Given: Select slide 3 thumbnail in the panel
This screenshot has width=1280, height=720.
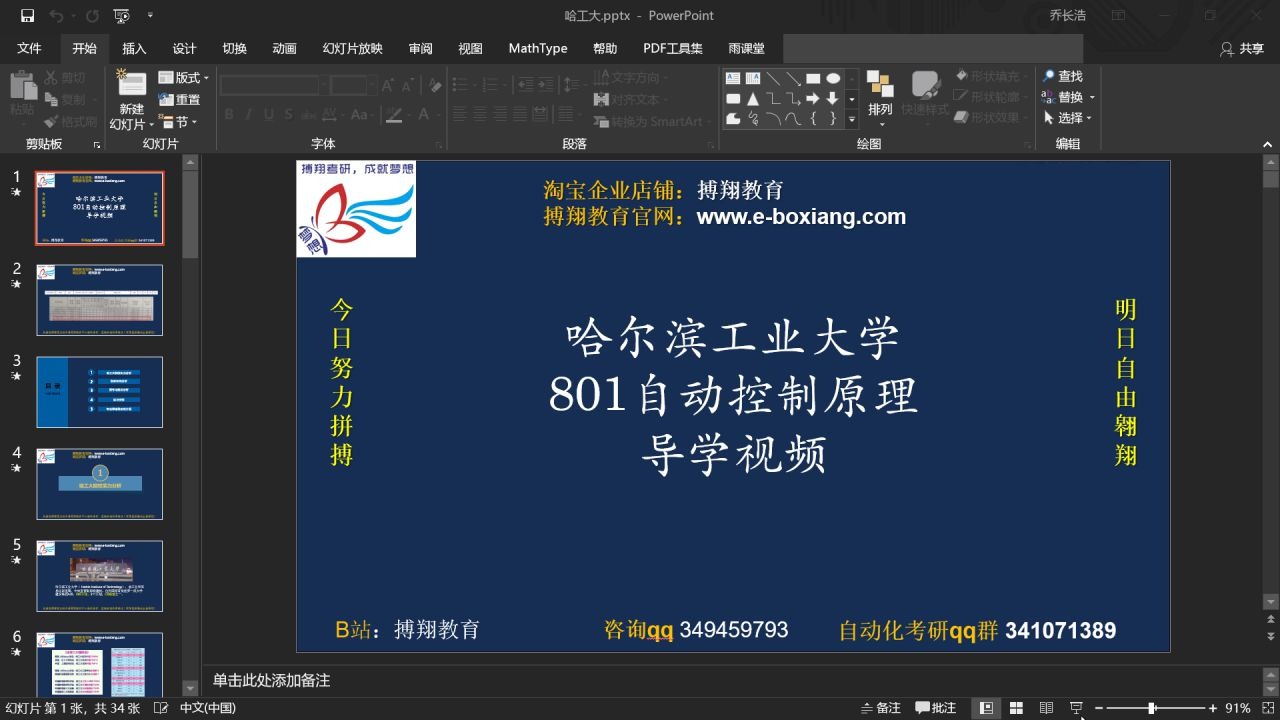Looking at the screenshot, I should 99,392.
